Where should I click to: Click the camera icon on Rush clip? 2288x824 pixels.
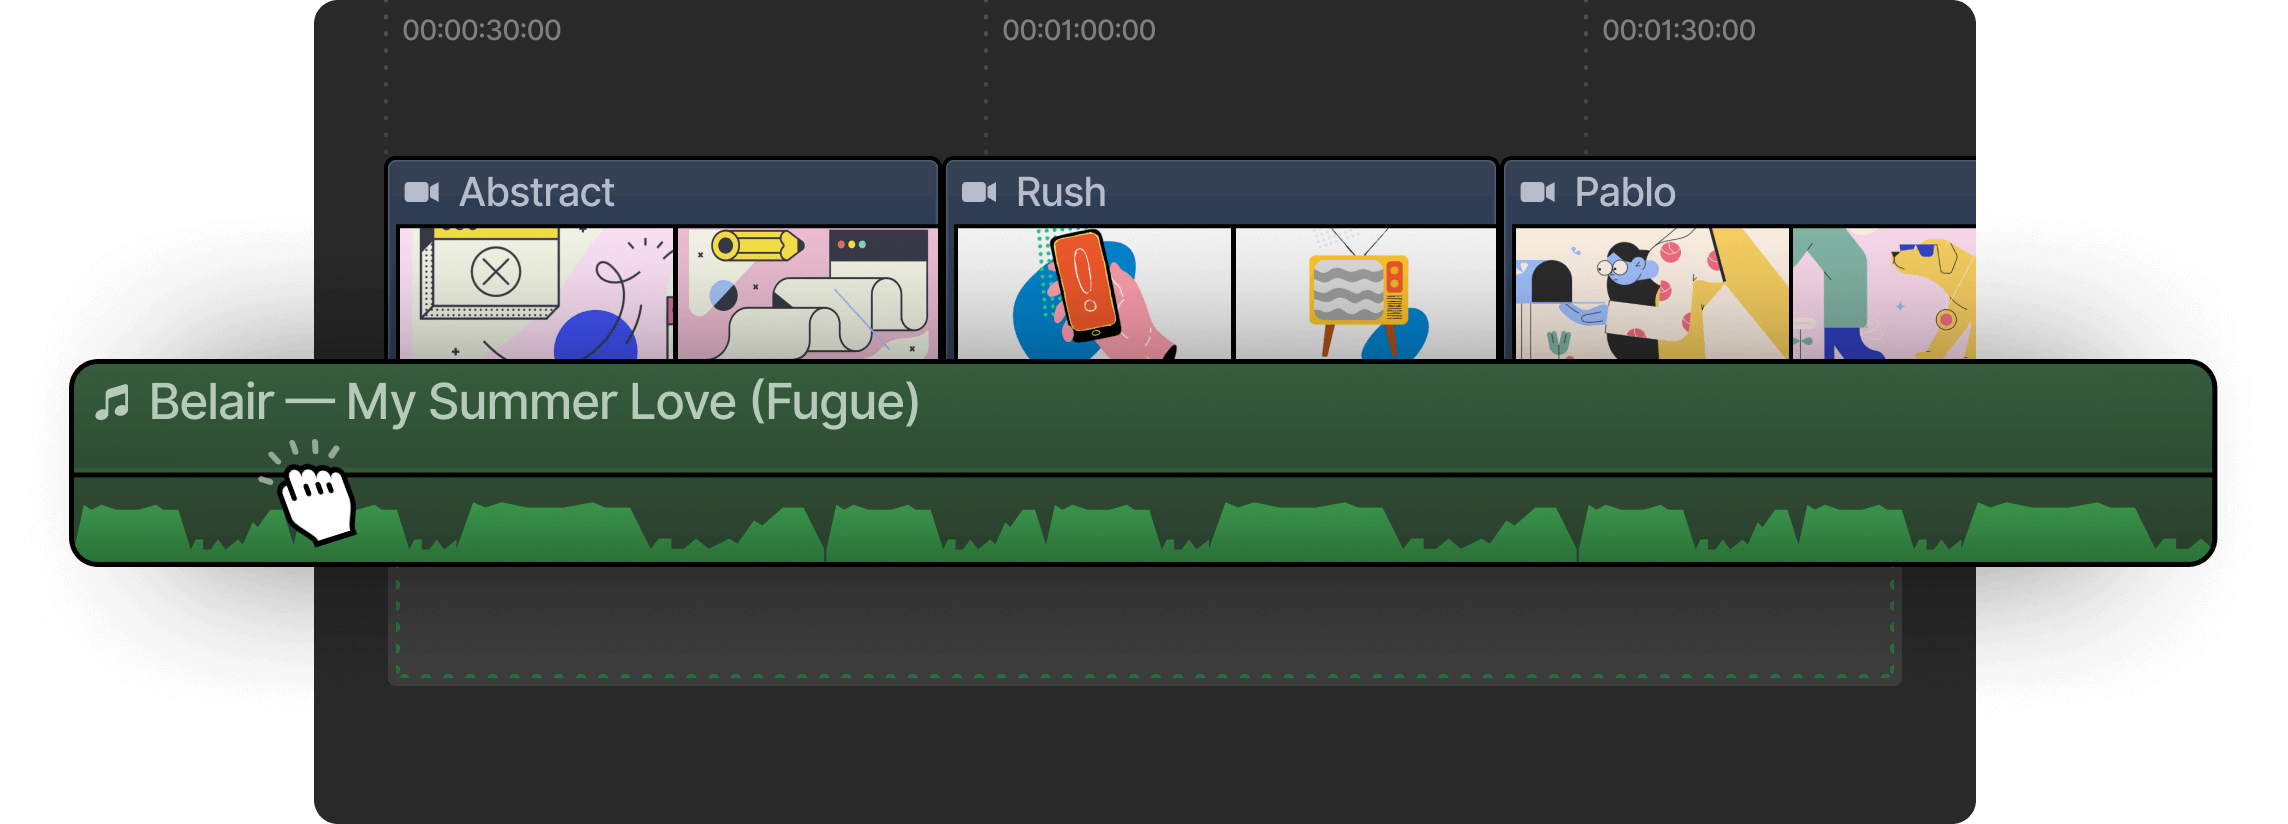click(x=979, y=192)
